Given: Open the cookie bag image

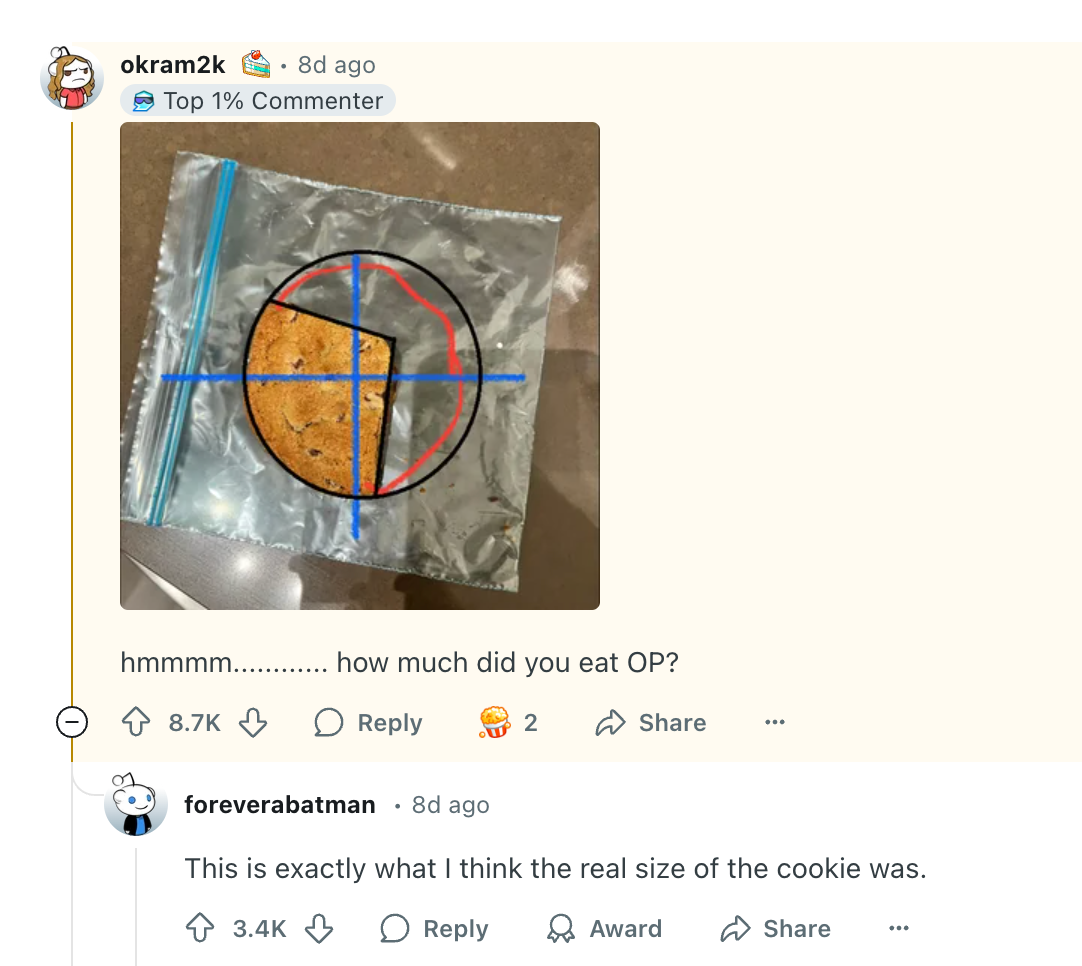Looking at the screenshot, I should 360,366.
